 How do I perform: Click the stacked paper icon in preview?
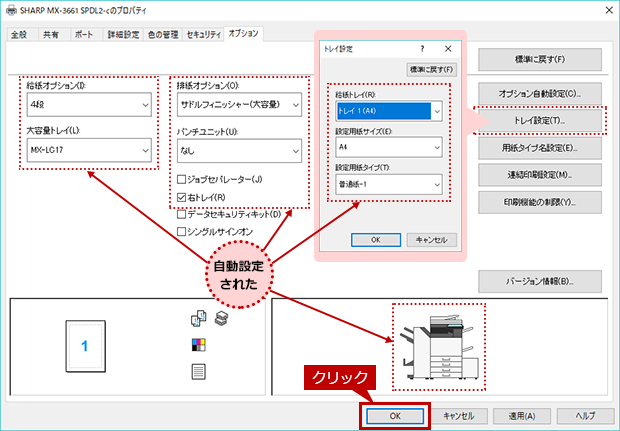[x=221, y=318]
